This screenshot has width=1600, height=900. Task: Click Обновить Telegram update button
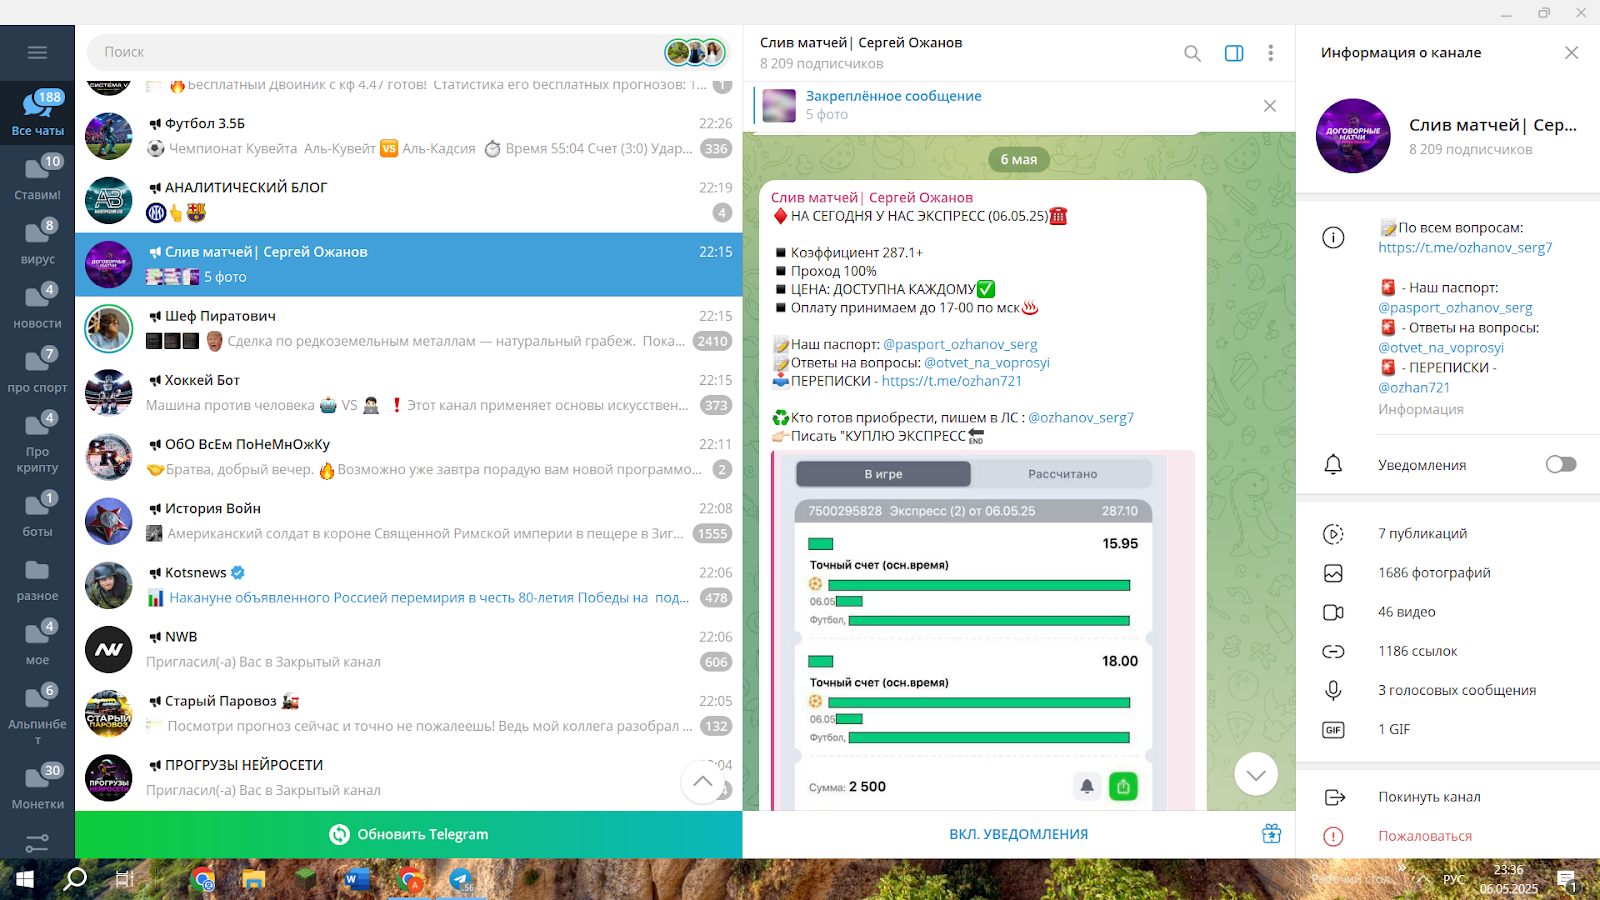click(x=409, y=834)
